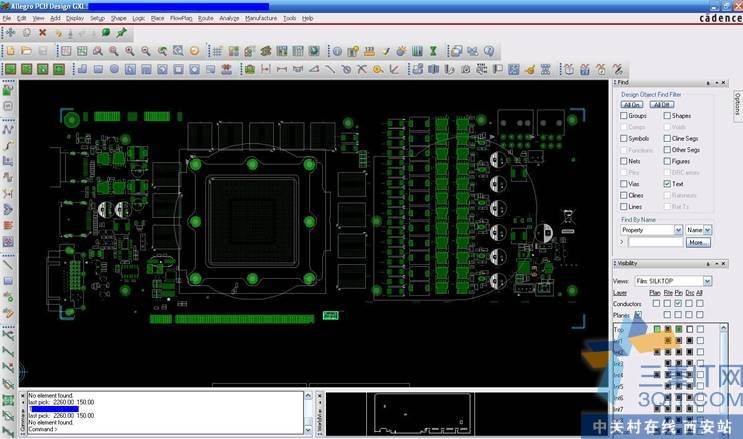Enable the Shapes checkbox in Find filter
This screenshot has height=439, width=743.
(667, 116)
